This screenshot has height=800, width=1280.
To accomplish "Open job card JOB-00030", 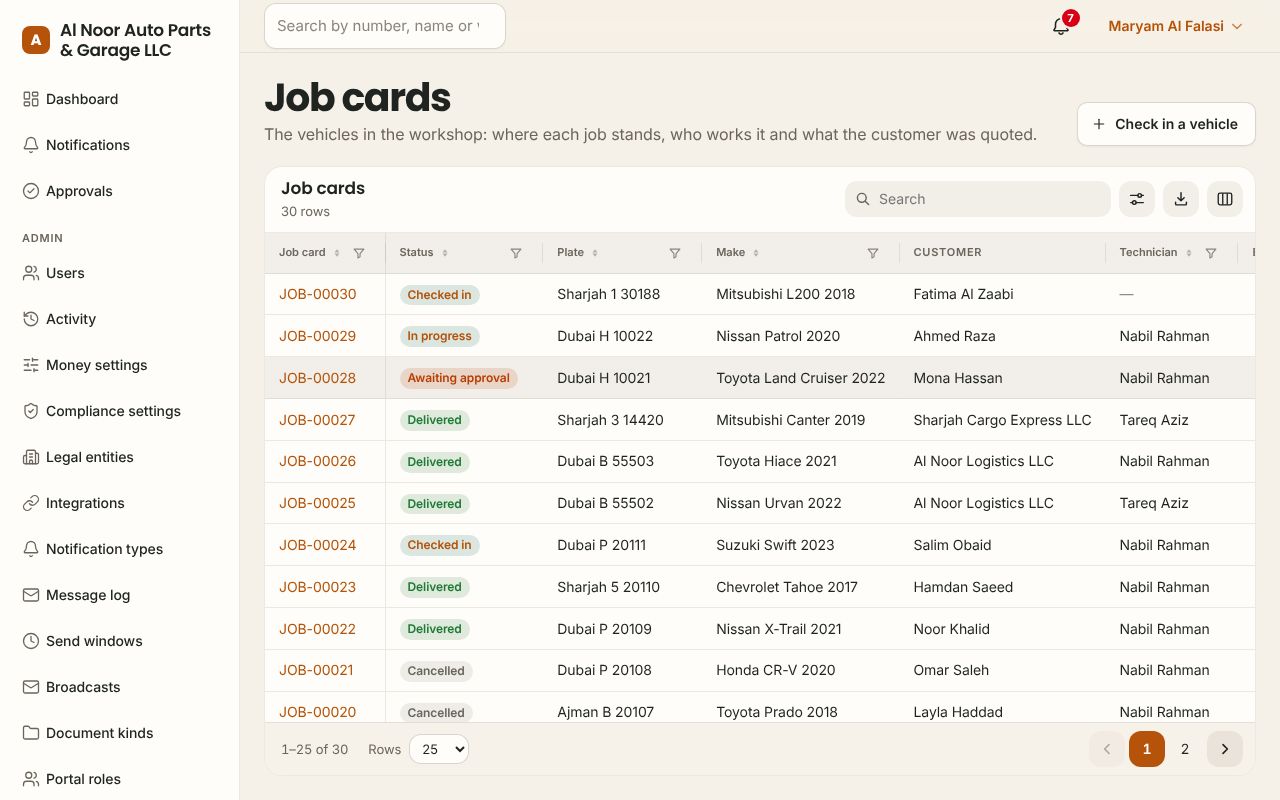I will 318,294.
